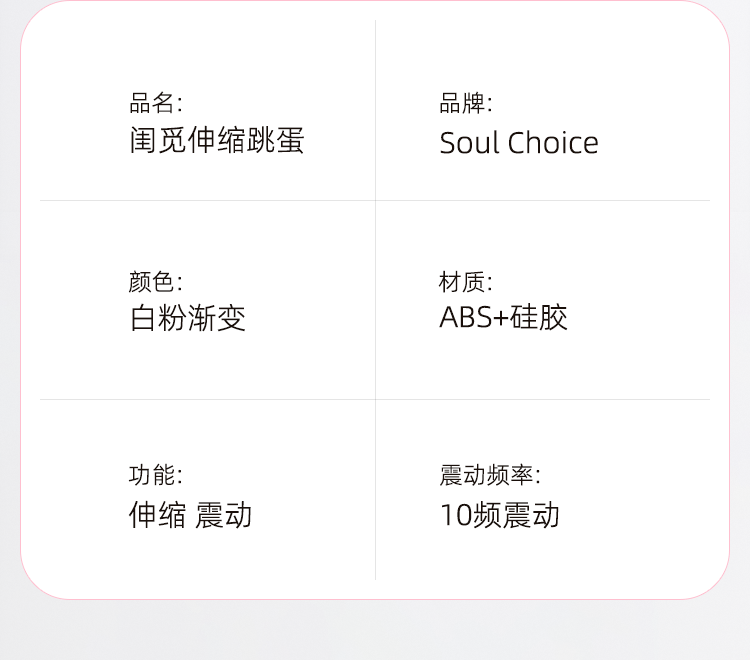This screenshot has height=660, width=750.
Task: Select the word 震动 under 功能
Action: tap(223, 515)
